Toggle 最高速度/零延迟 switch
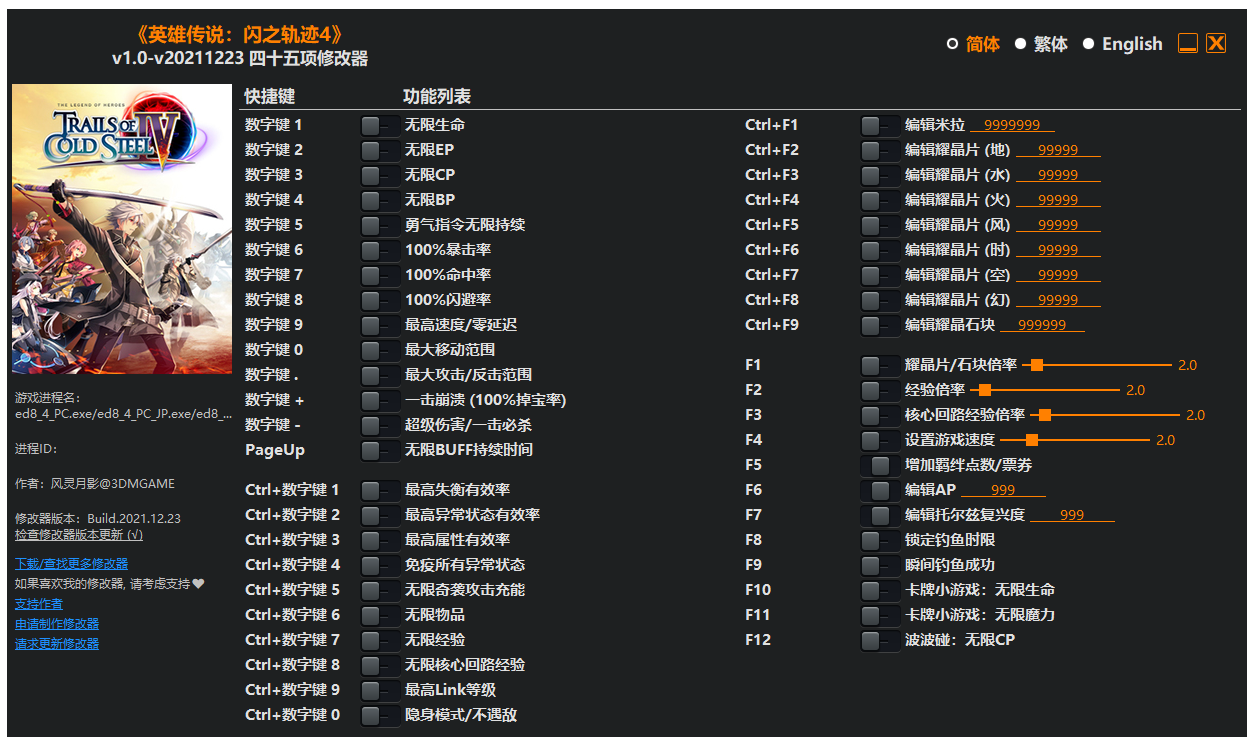The width and height of the screenshot is (1254, 737). tap(380, 325)
